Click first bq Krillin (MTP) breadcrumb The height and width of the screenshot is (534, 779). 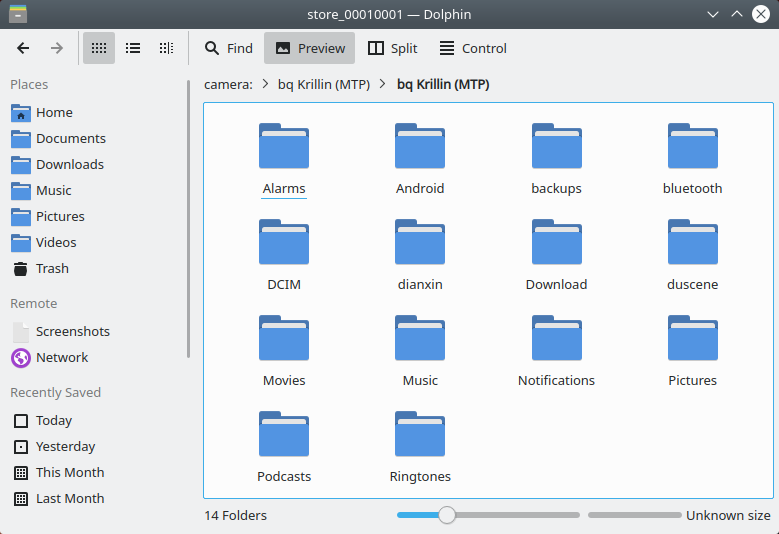pos(323,85)
